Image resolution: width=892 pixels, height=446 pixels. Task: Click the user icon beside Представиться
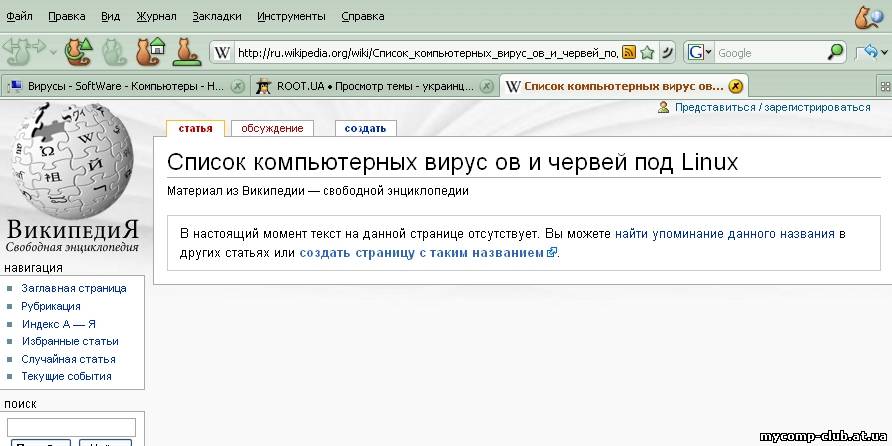tap(663, 107)
